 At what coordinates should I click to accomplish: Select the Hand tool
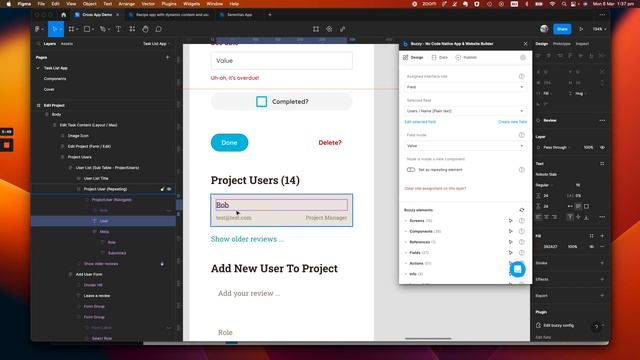[145, 29]
